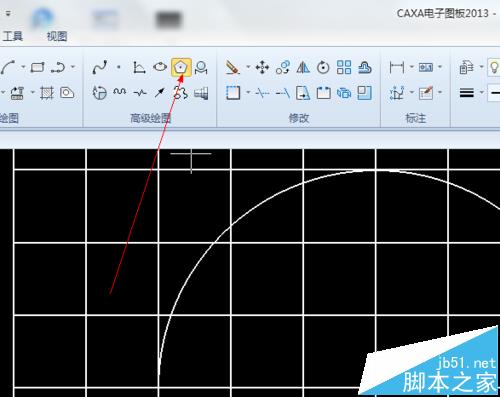Select the Copy circles tool
Screen dimensions: 500x397
click(x=283, y=67)
